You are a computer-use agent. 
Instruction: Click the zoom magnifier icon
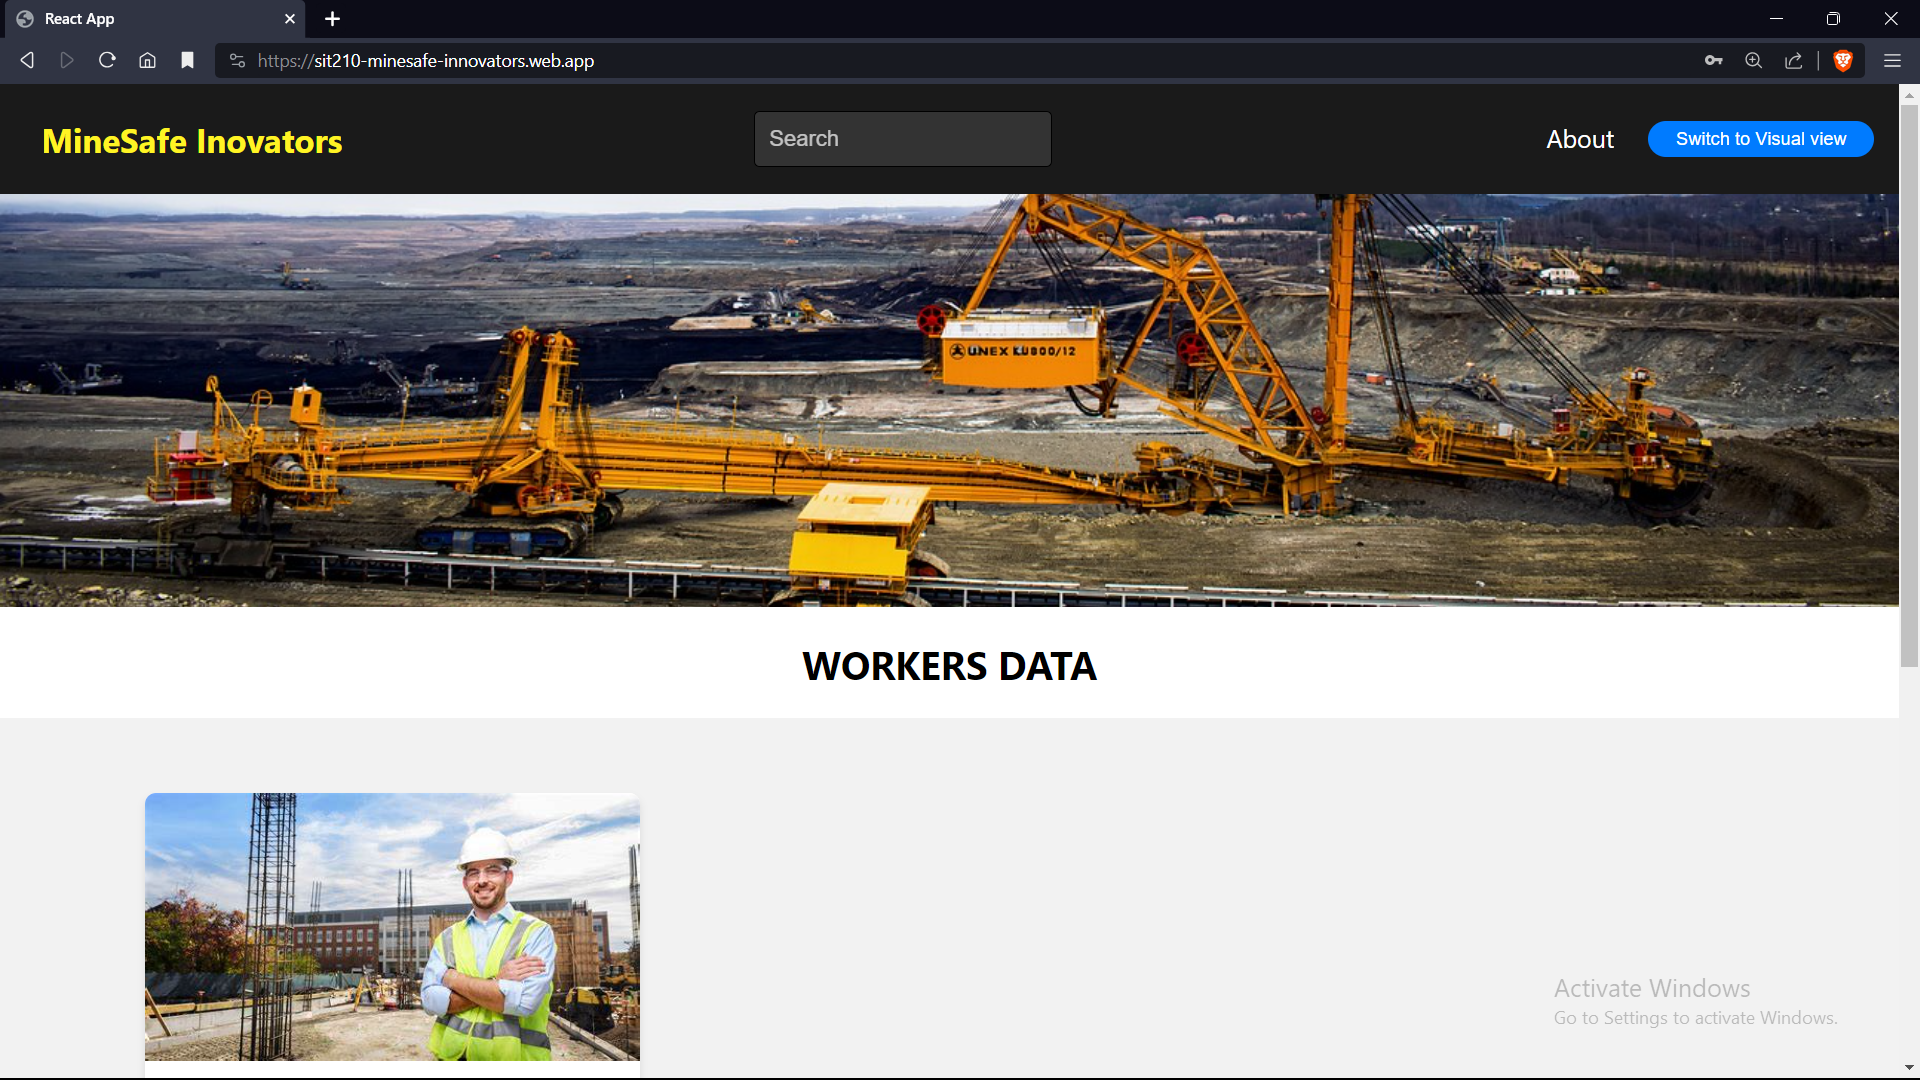(1753, 61)
